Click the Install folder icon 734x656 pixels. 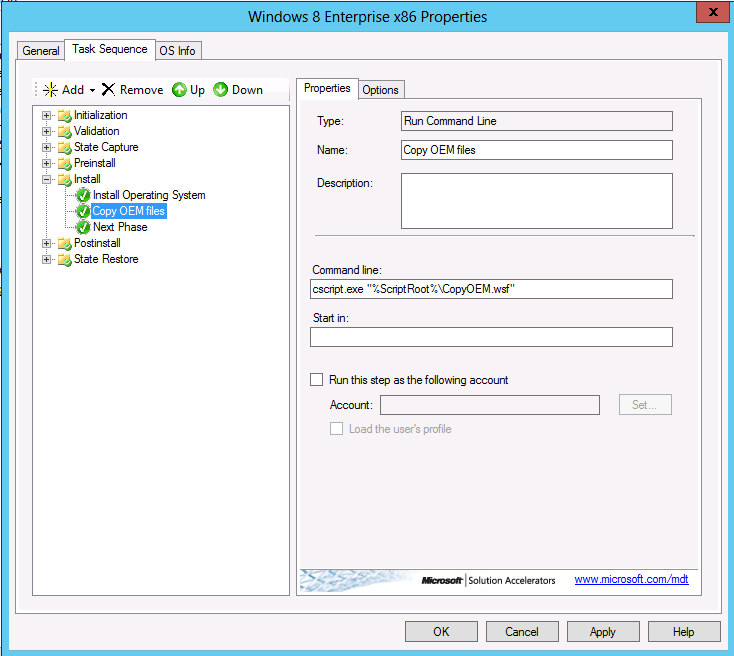coord(65,179)
